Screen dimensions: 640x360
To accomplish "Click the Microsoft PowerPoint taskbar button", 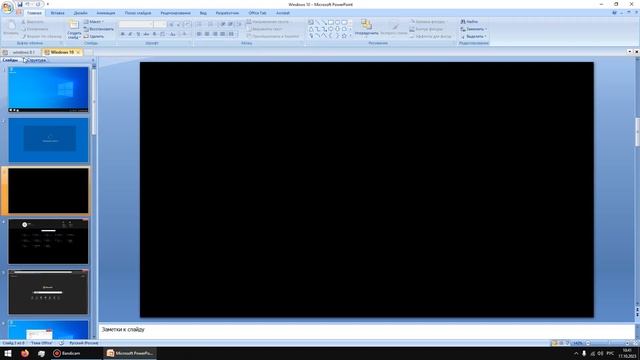I will (130, 353).
